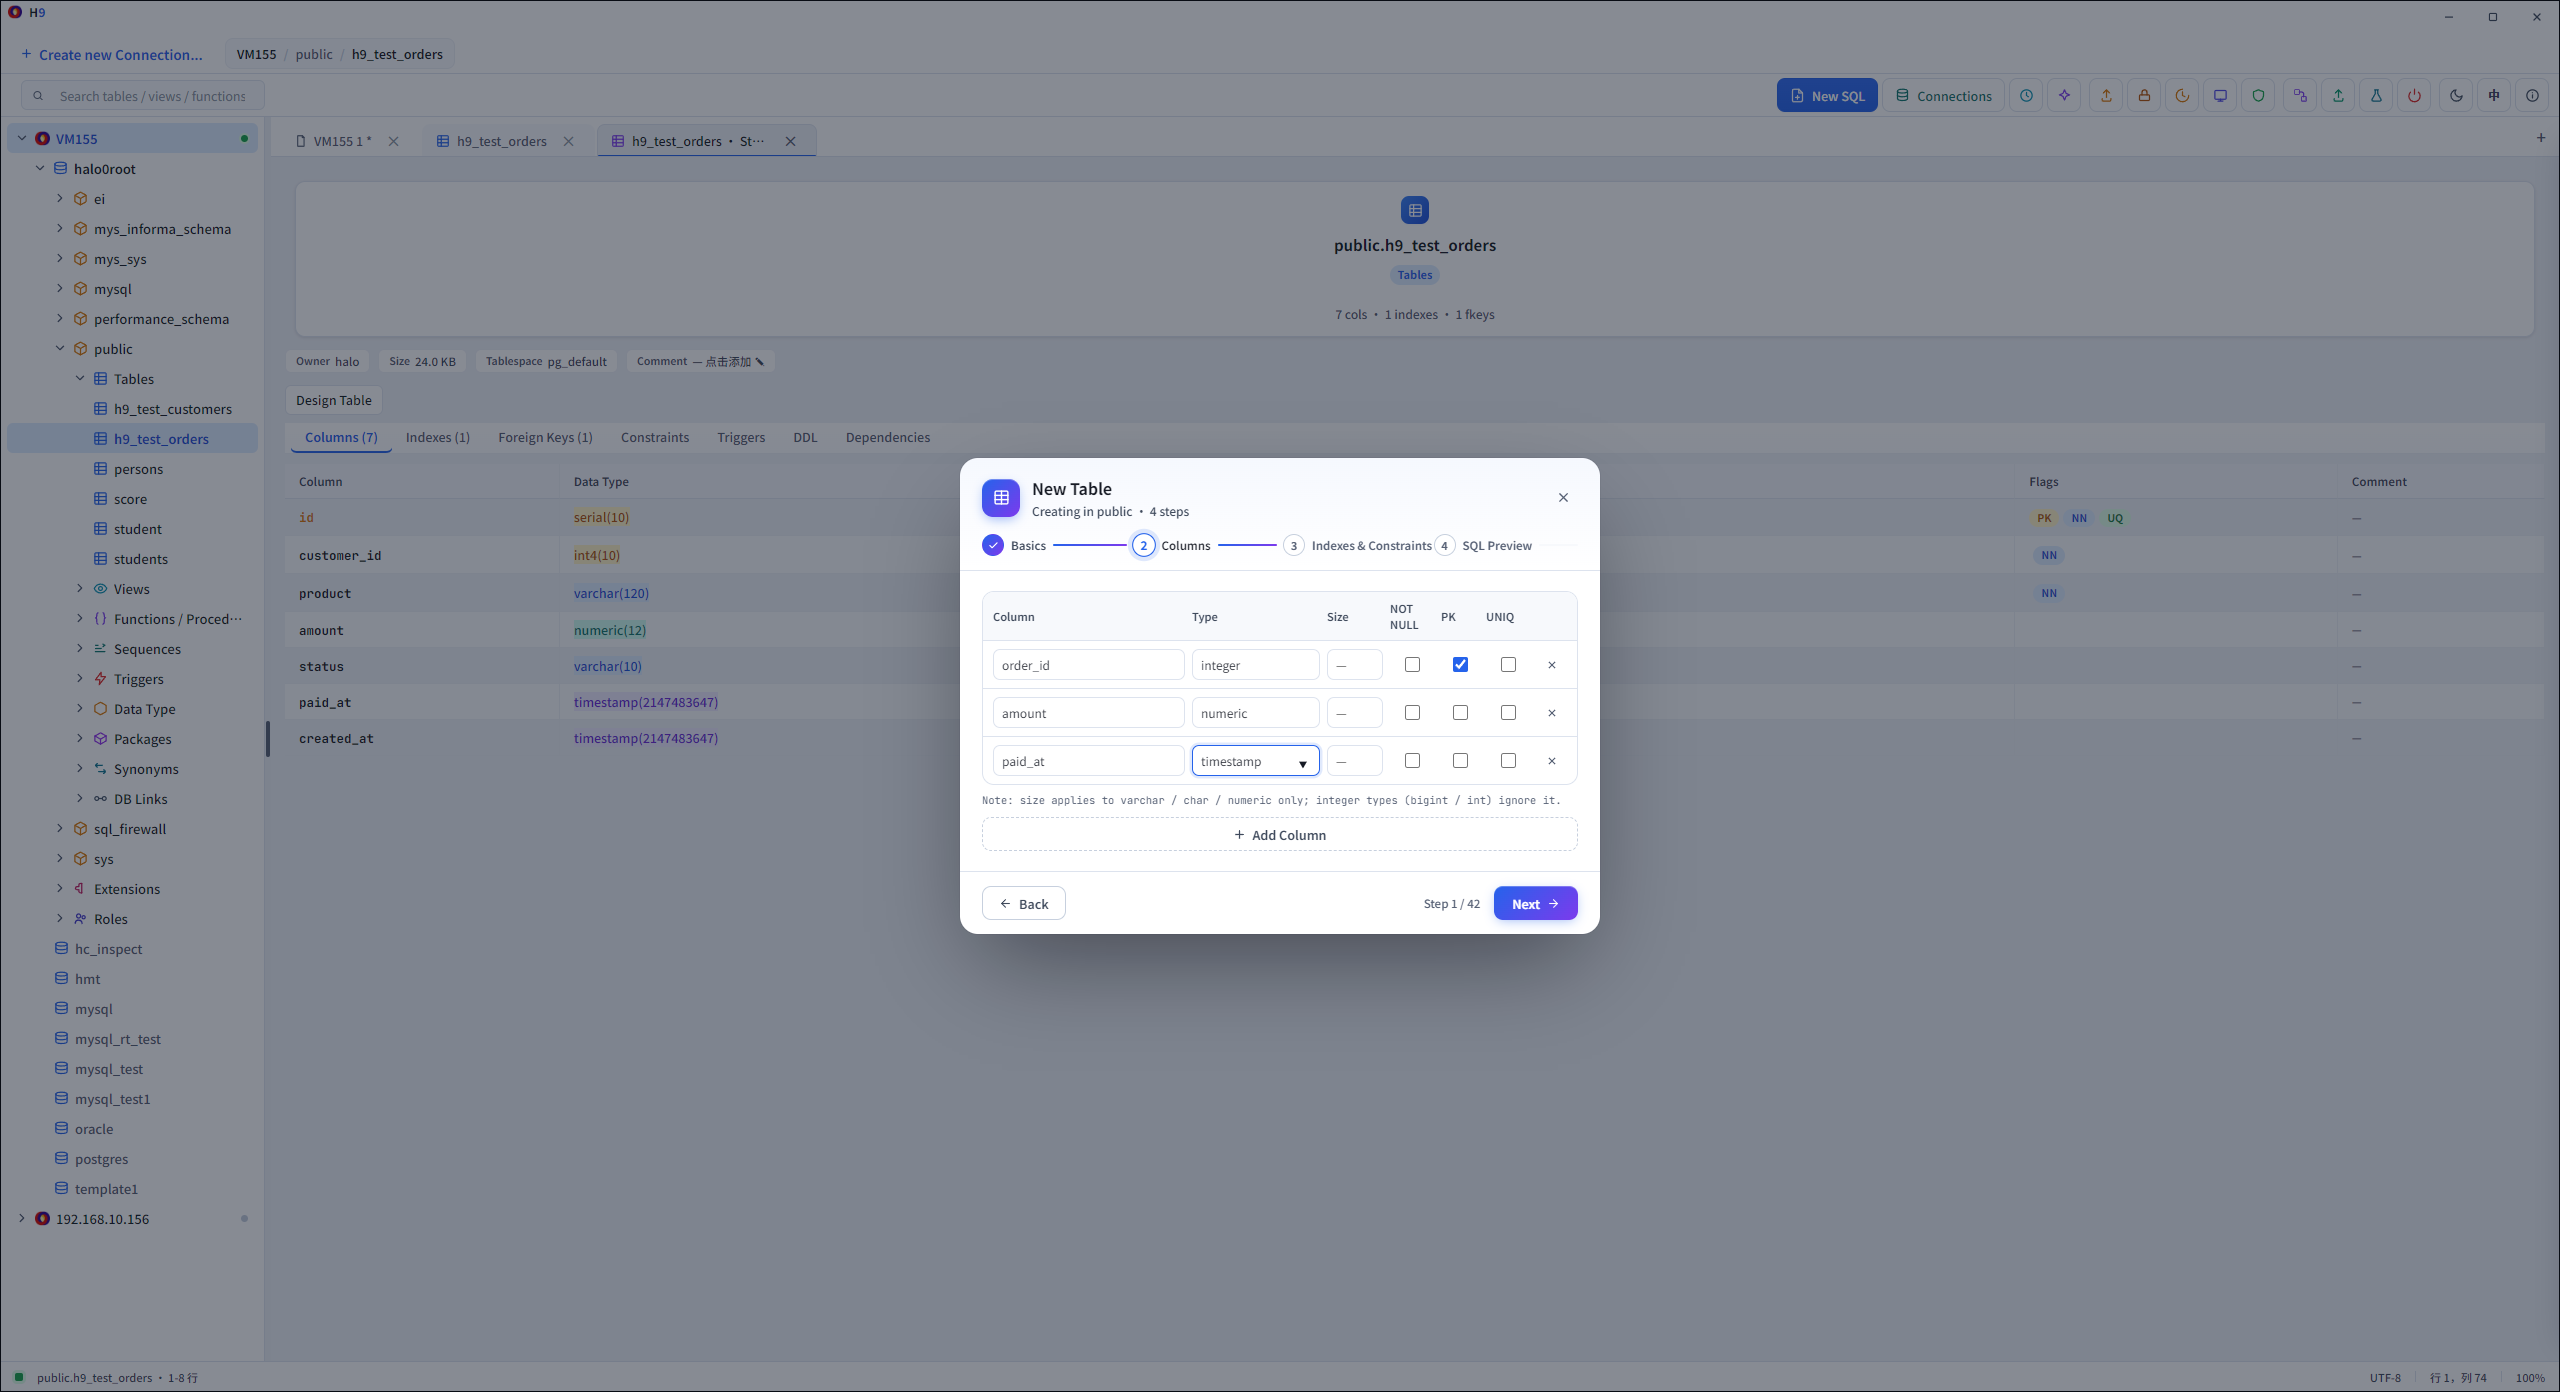Click the clock history icon in toolbar
Image resolution: width=2560 pixels, height=1392 pixels.
(2026, 96)
